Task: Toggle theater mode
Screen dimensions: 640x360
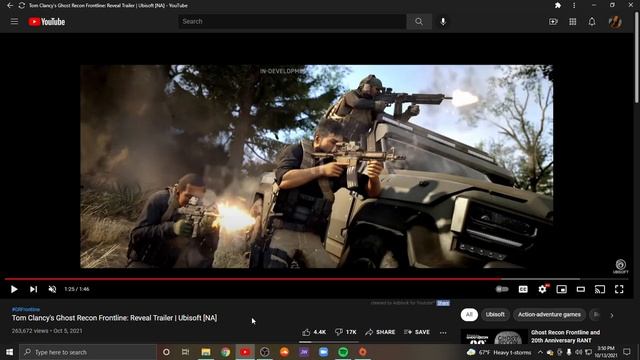Action: pyautogui.click(x=581, y=289)
